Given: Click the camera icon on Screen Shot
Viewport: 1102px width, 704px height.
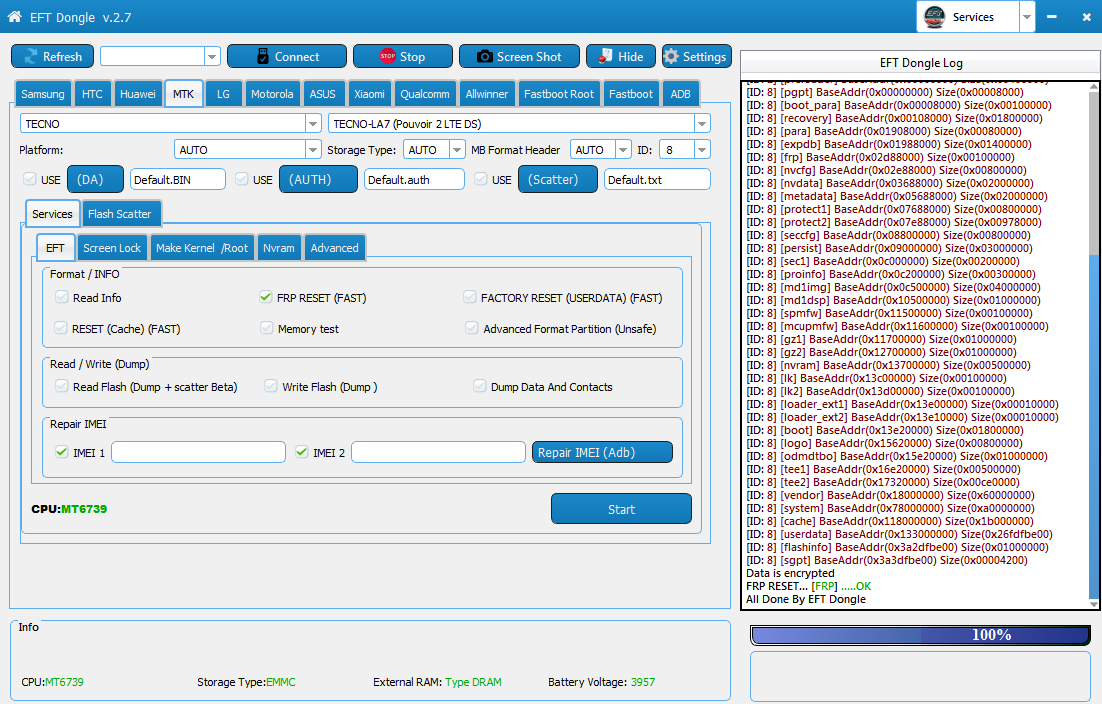Looking at the screenshot, I should 484,57.
